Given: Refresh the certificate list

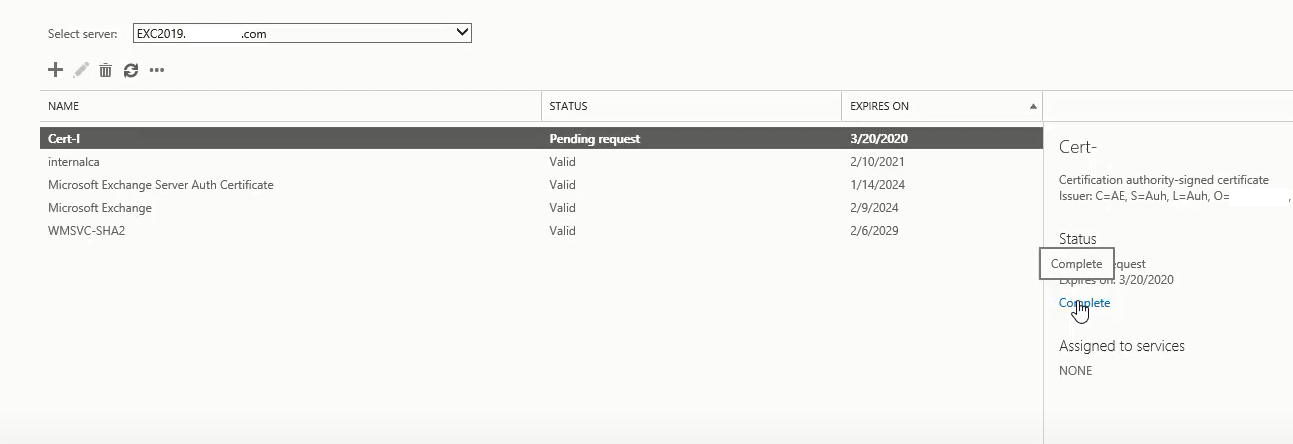Looking at the screenshot, I should coord(130,70).
